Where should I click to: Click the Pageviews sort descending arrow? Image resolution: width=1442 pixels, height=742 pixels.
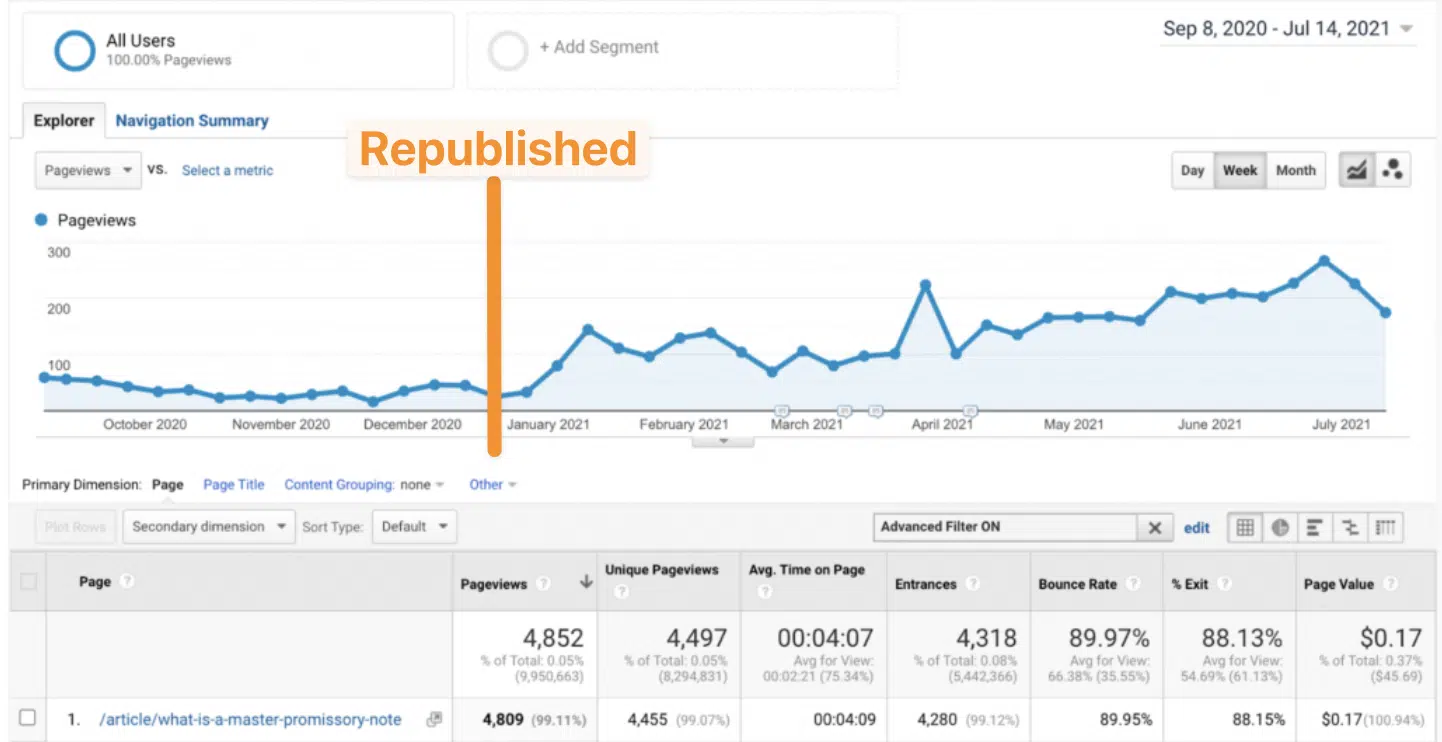585,583
